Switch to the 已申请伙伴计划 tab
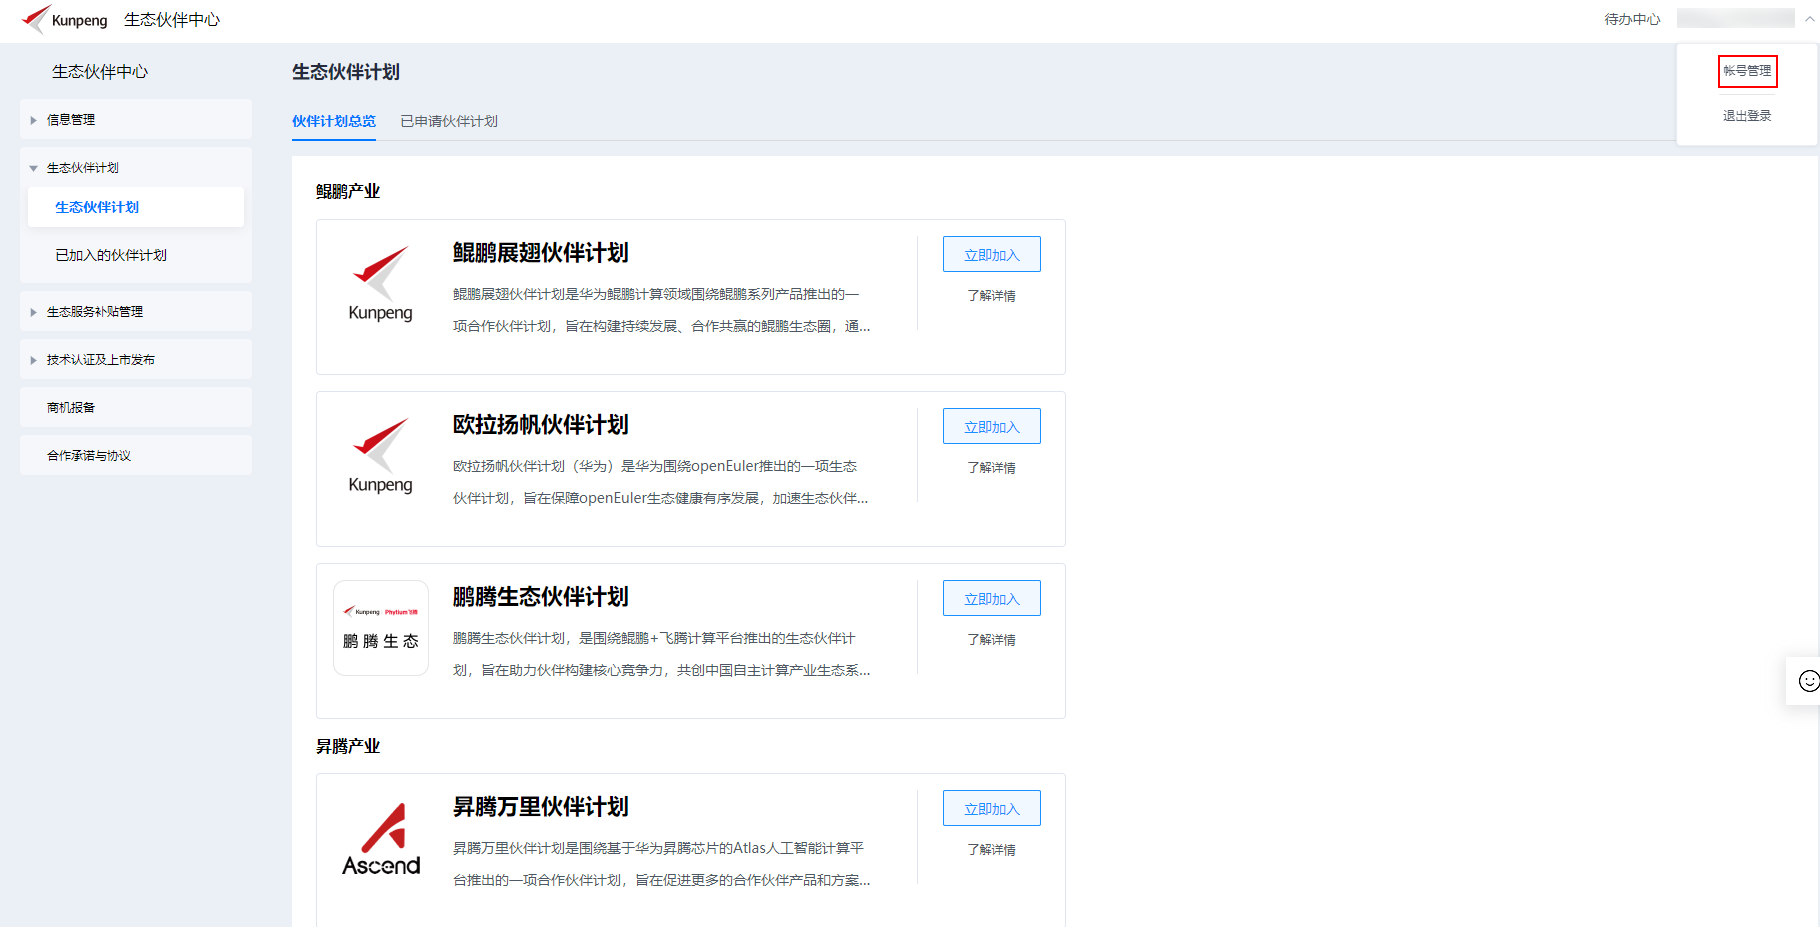This screenshot has height=927, width=1820. [449, 121]
